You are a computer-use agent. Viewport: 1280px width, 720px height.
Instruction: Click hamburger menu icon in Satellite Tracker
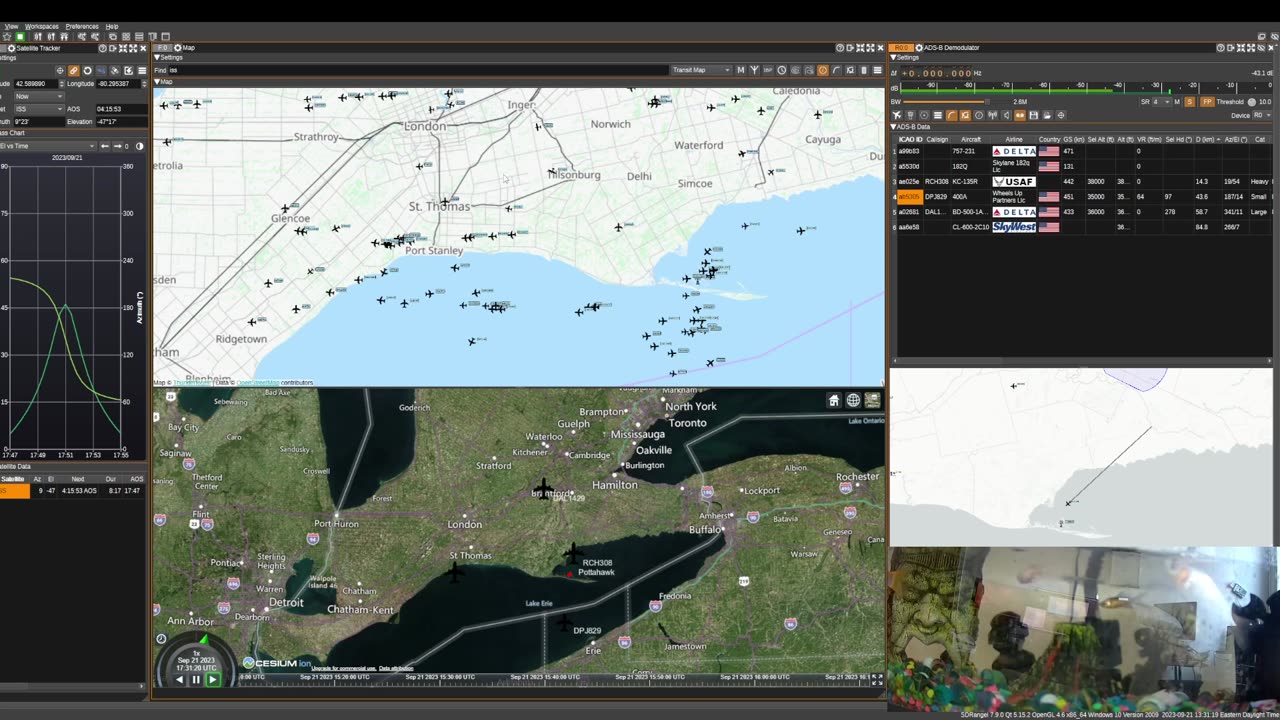click(x=142, y=71)
